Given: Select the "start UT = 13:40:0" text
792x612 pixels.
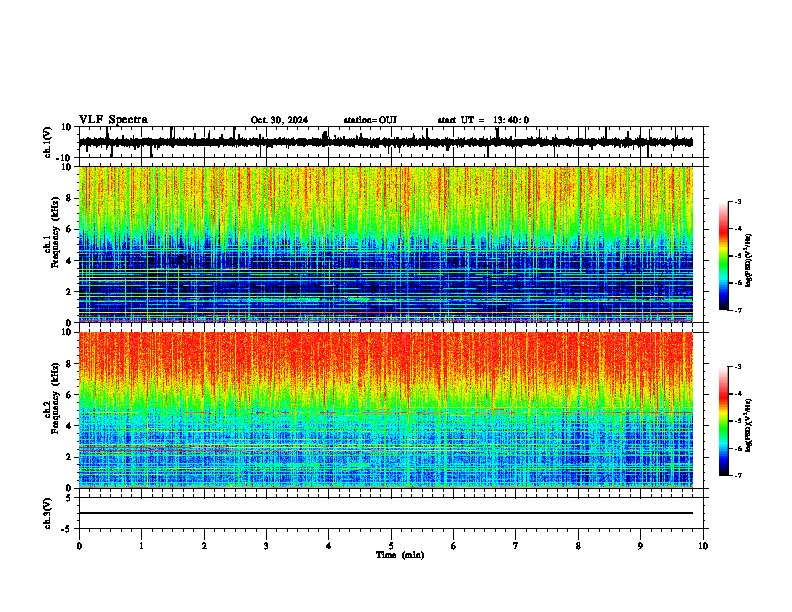Looking at the screenshot, I should coord(483,120).
